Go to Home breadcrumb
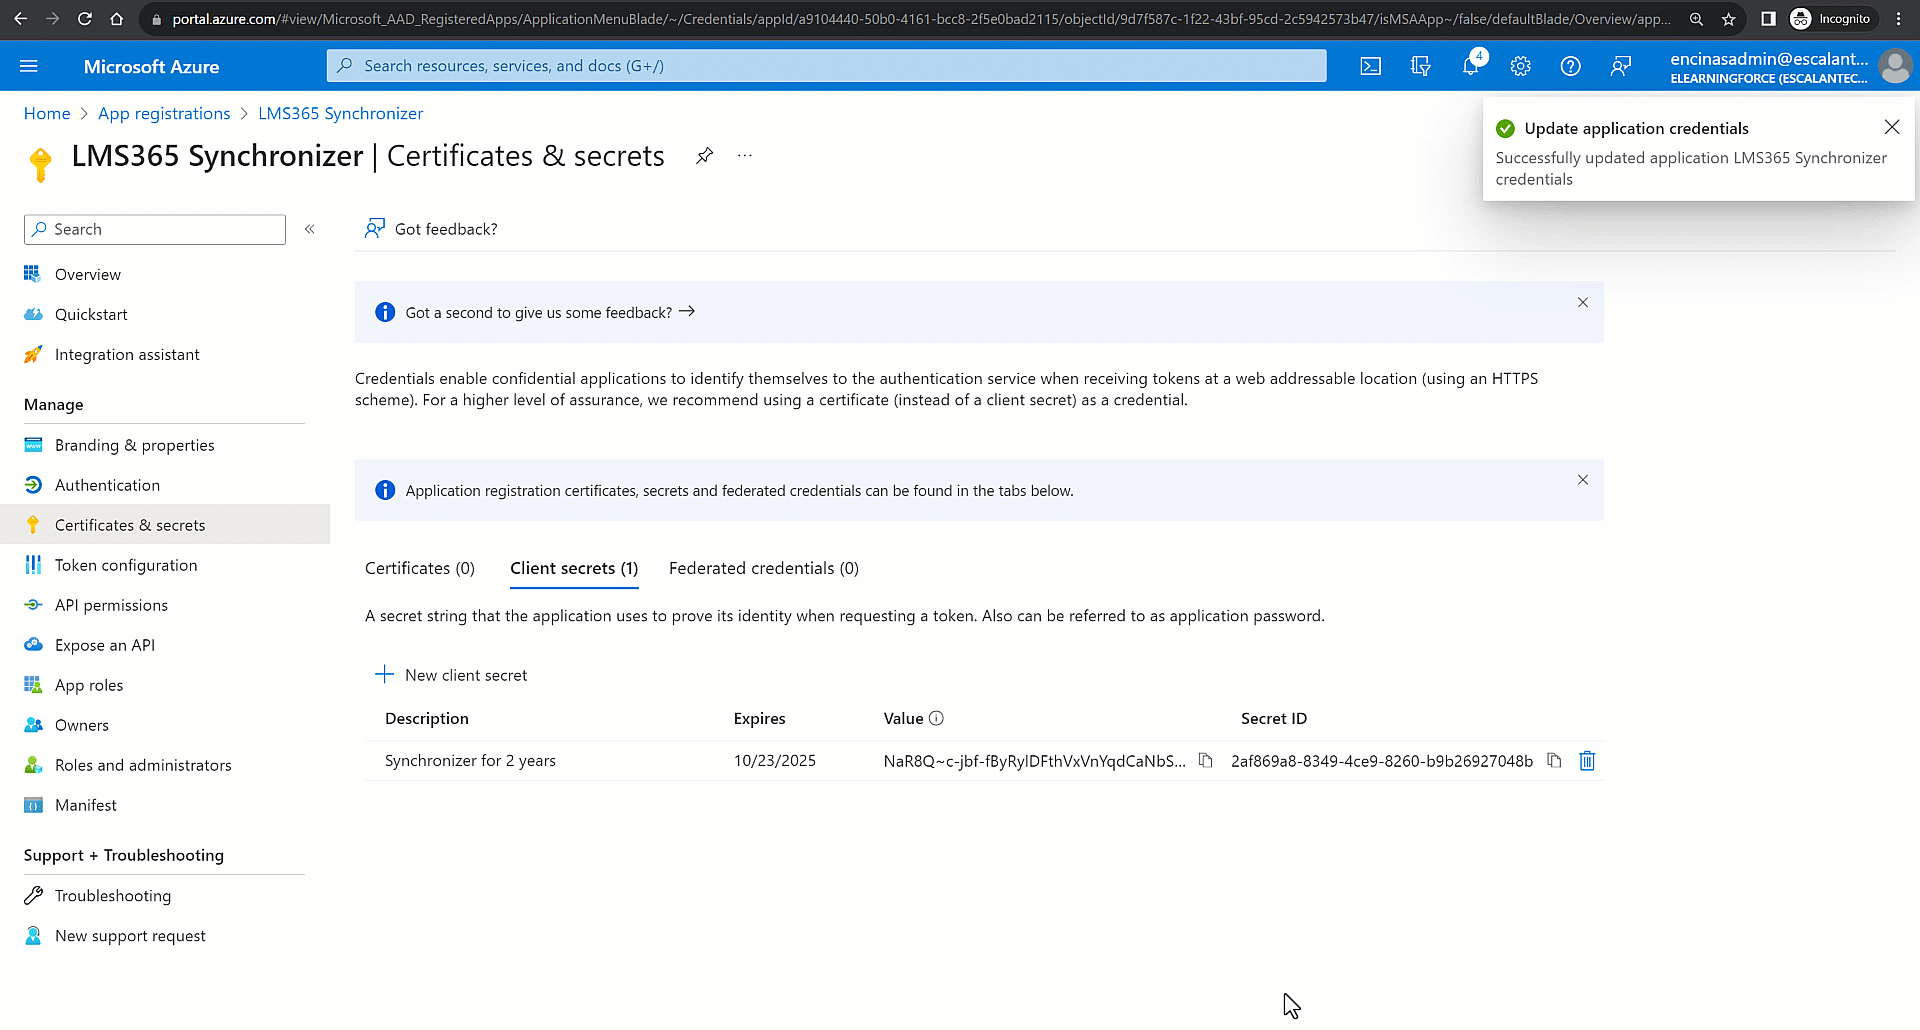 pyautogui.click(x=47, y=113)
